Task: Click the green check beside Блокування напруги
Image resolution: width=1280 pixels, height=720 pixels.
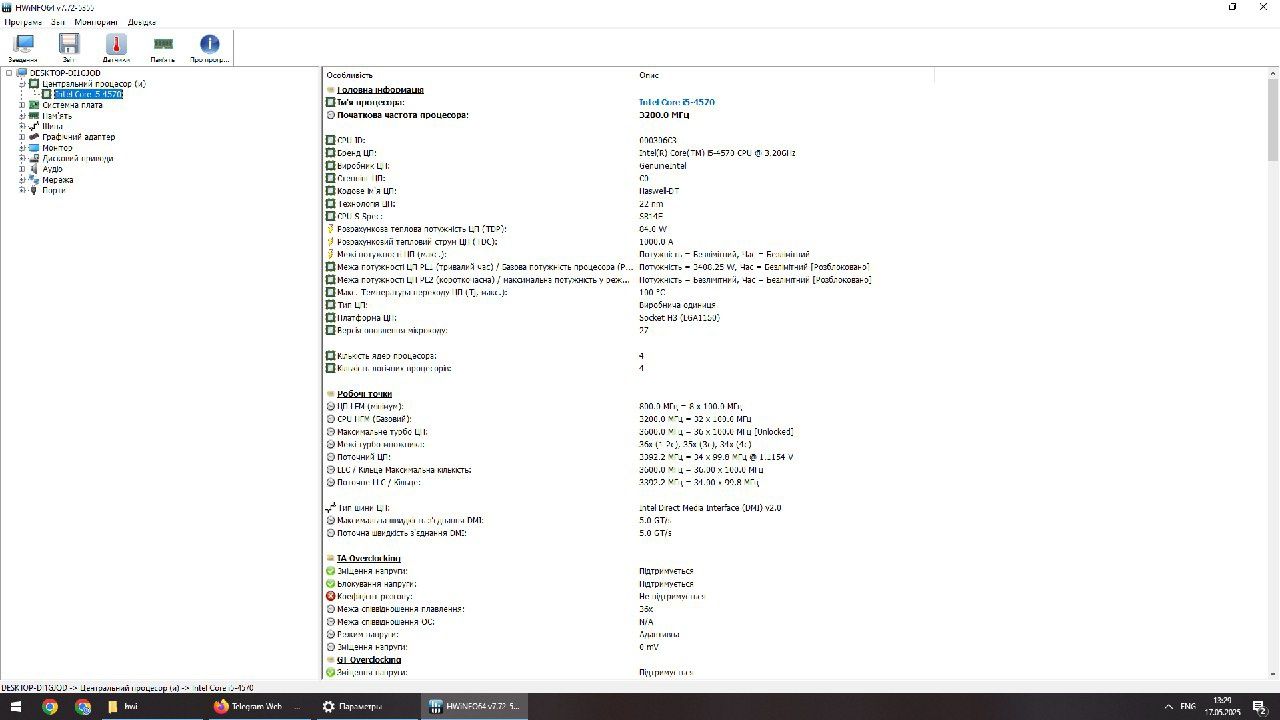Action: [x=331, y=584]
